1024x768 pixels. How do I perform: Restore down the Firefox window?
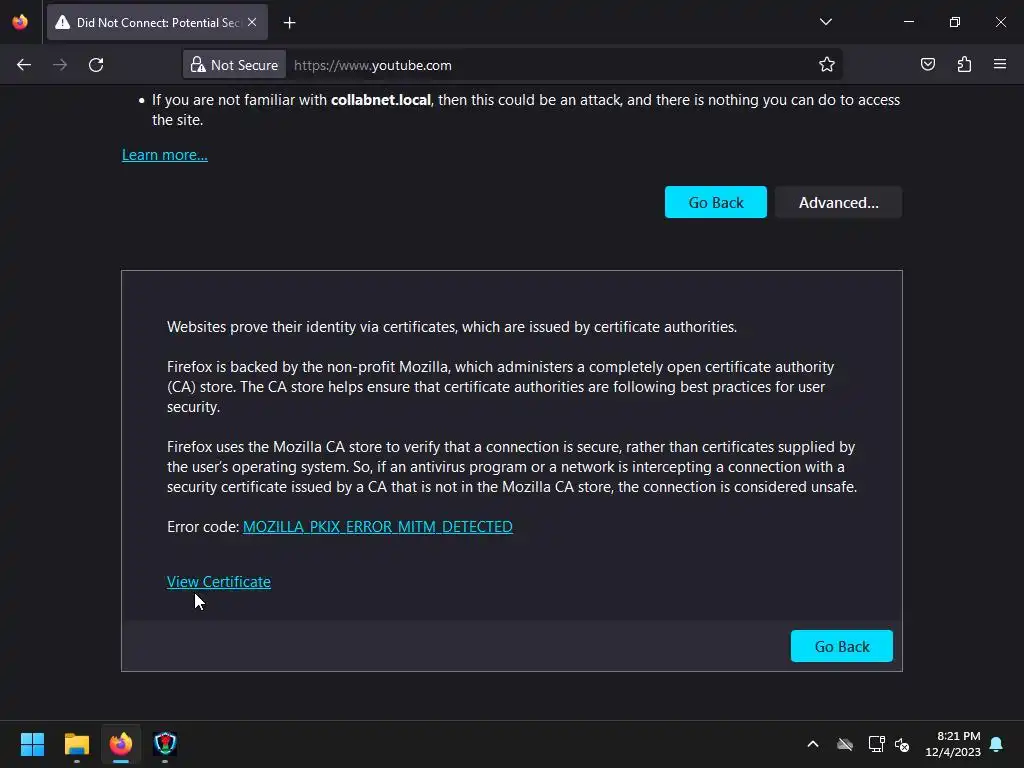955,22
